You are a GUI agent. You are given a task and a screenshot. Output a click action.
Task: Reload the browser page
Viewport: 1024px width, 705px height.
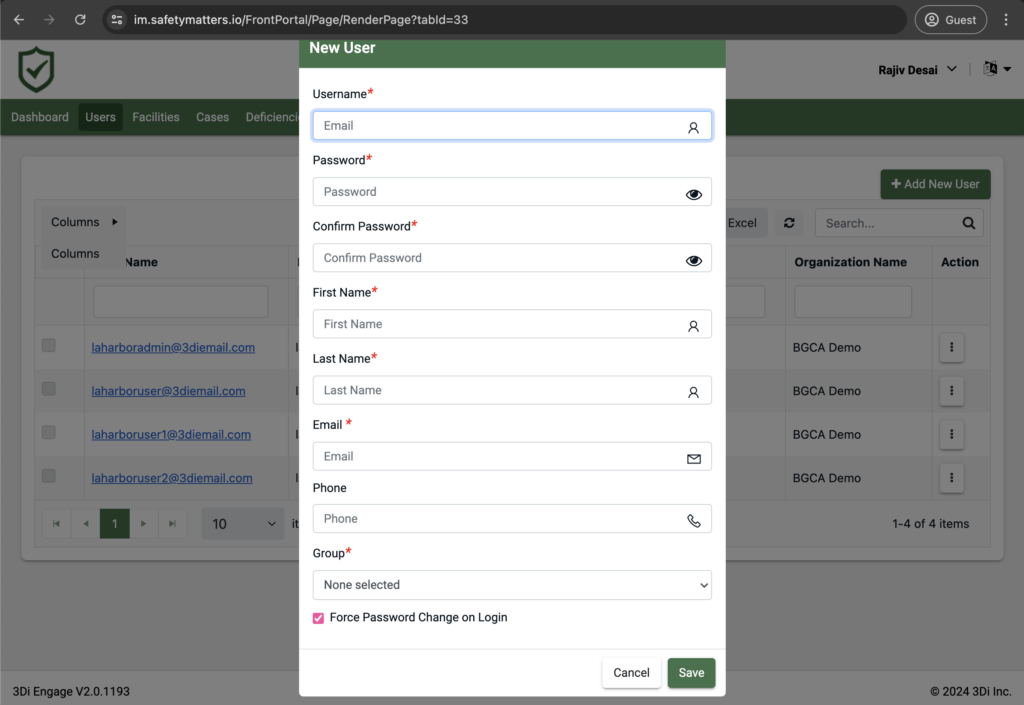click(x=80, y=20)
